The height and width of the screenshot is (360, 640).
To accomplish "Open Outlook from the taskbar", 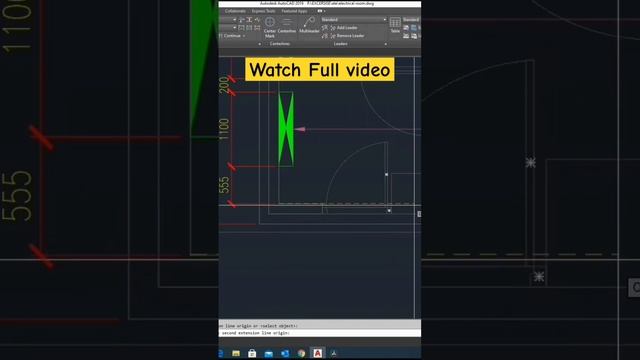I will [285, 353].
